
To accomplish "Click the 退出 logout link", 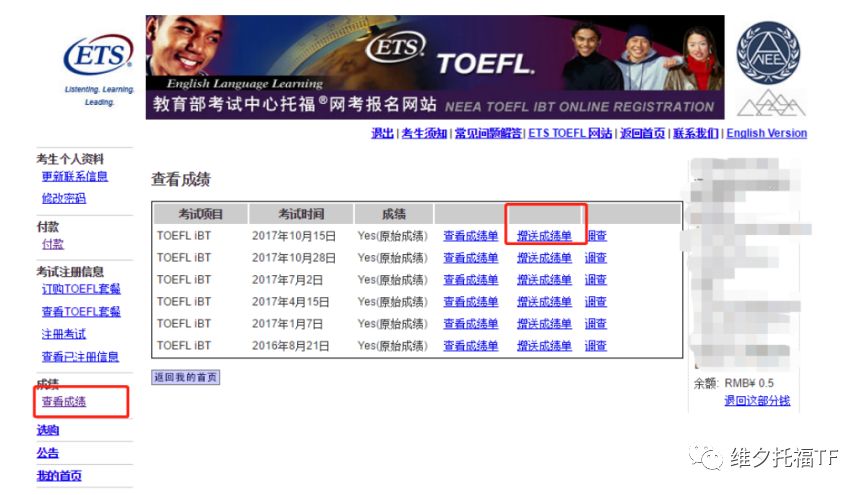I will pos(382,133).
